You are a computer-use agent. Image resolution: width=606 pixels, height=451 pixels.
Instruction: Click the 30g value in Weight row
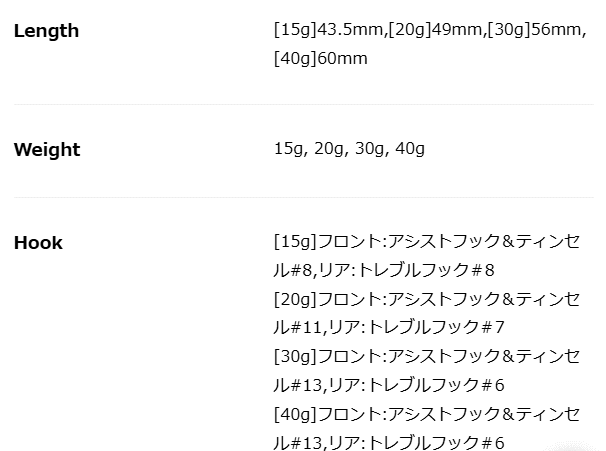pos(369,149)
